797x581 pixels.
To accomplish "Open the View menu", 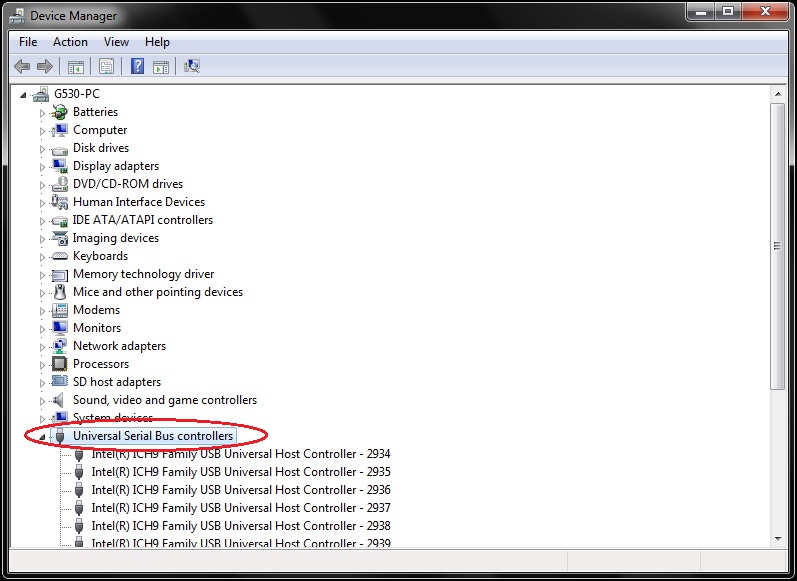I will pyautogui.click(x=116, y=42).
